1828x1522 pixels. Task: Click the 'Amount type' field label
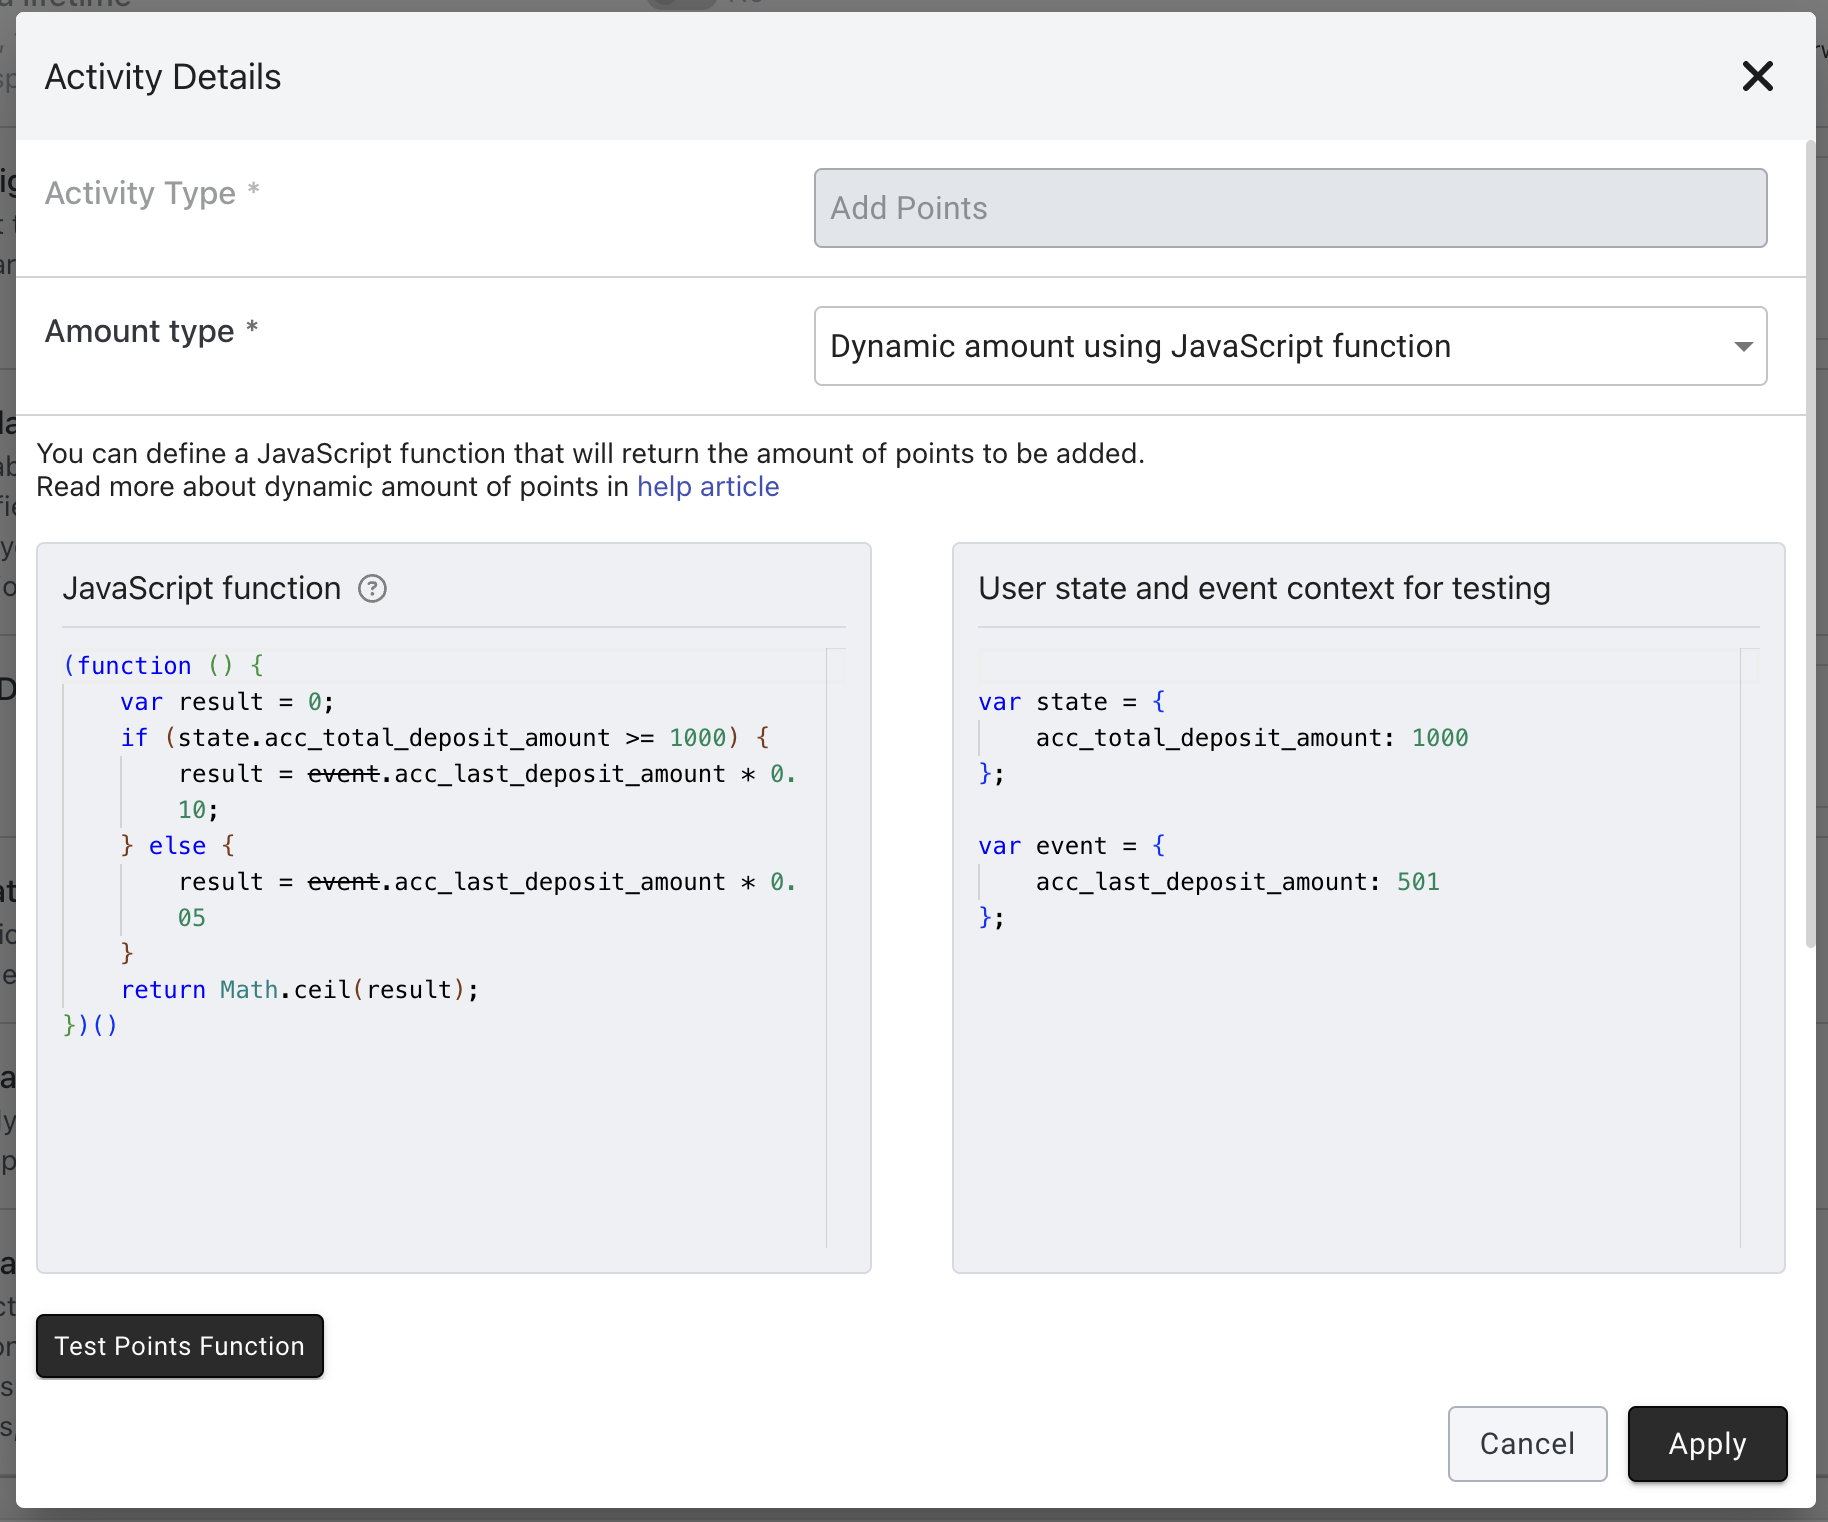(139, 331)
